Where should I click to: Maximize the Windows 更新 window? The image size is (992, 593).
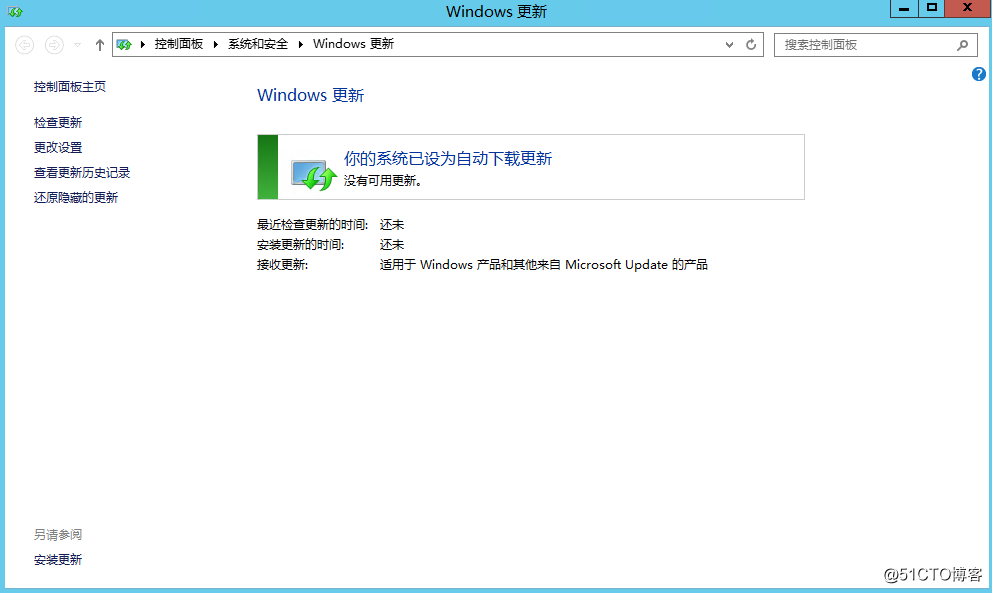pyautogui.click(x=931, y=8)
